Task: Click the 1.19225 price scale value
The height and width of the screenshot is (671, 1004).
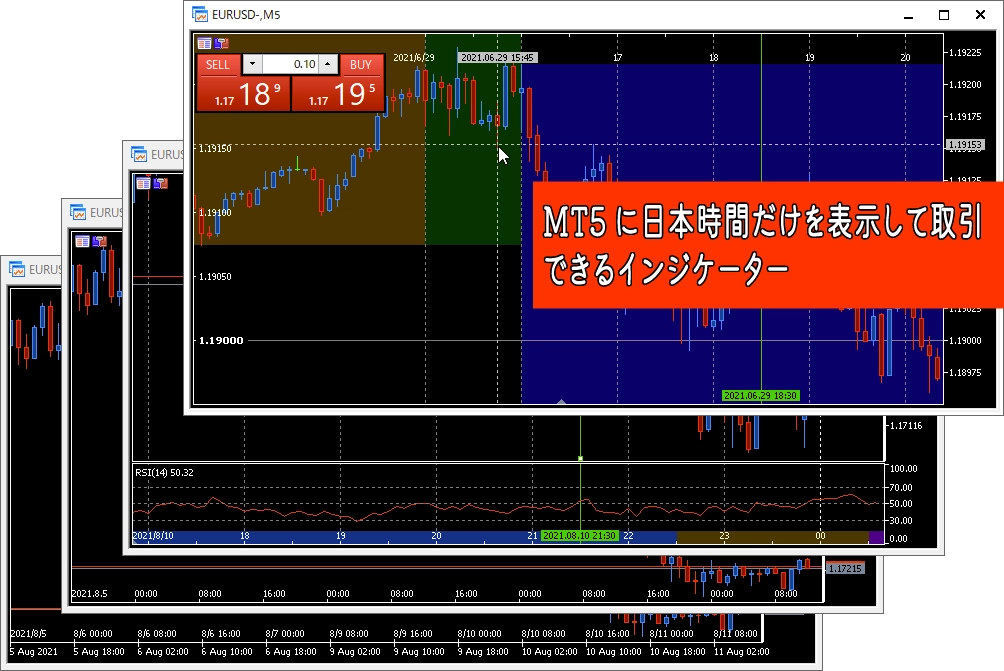Action: [x=965, y=53]
